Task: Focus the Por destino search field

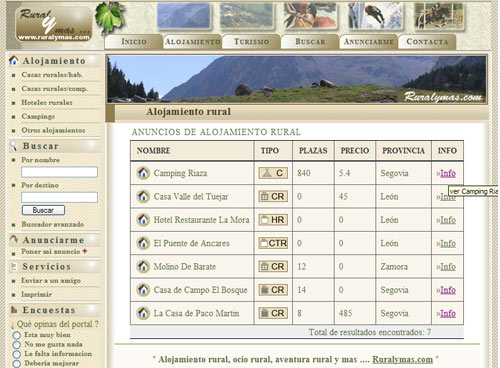Action: (59, 197)
